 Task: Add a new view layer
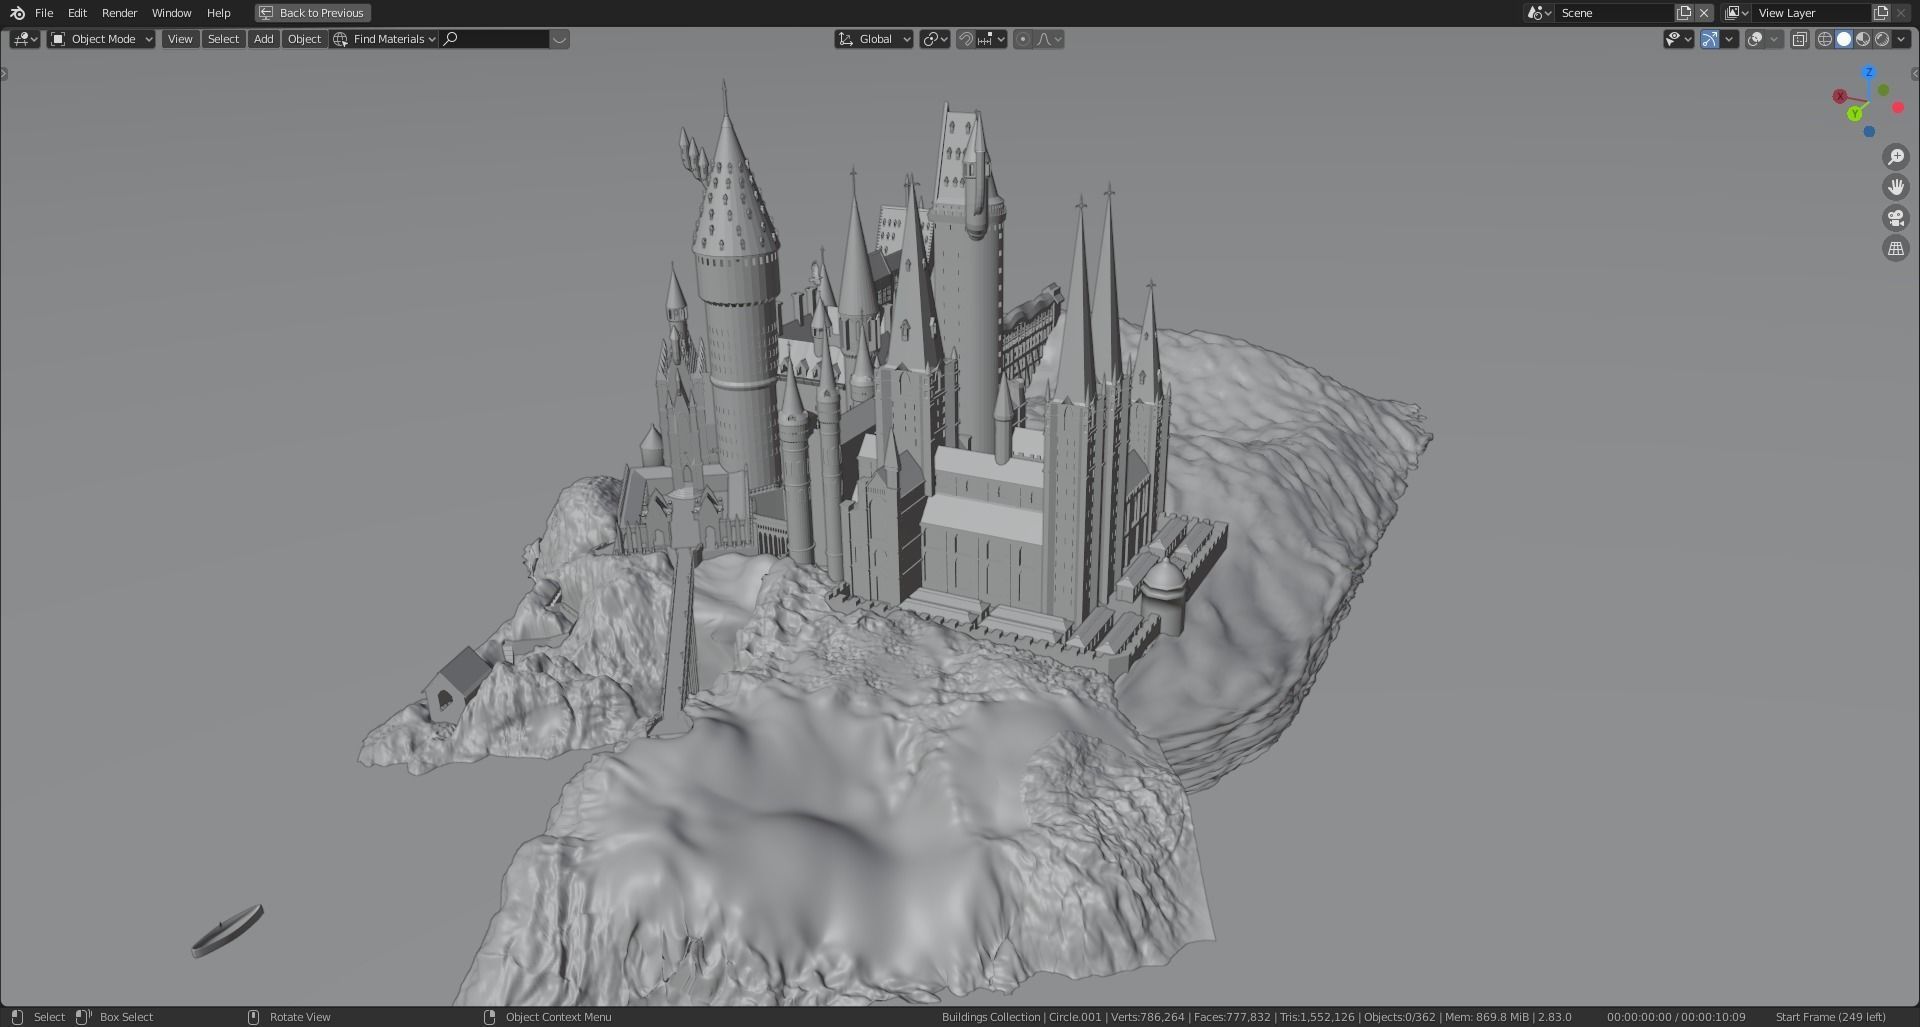click(x=1881, y=13)
